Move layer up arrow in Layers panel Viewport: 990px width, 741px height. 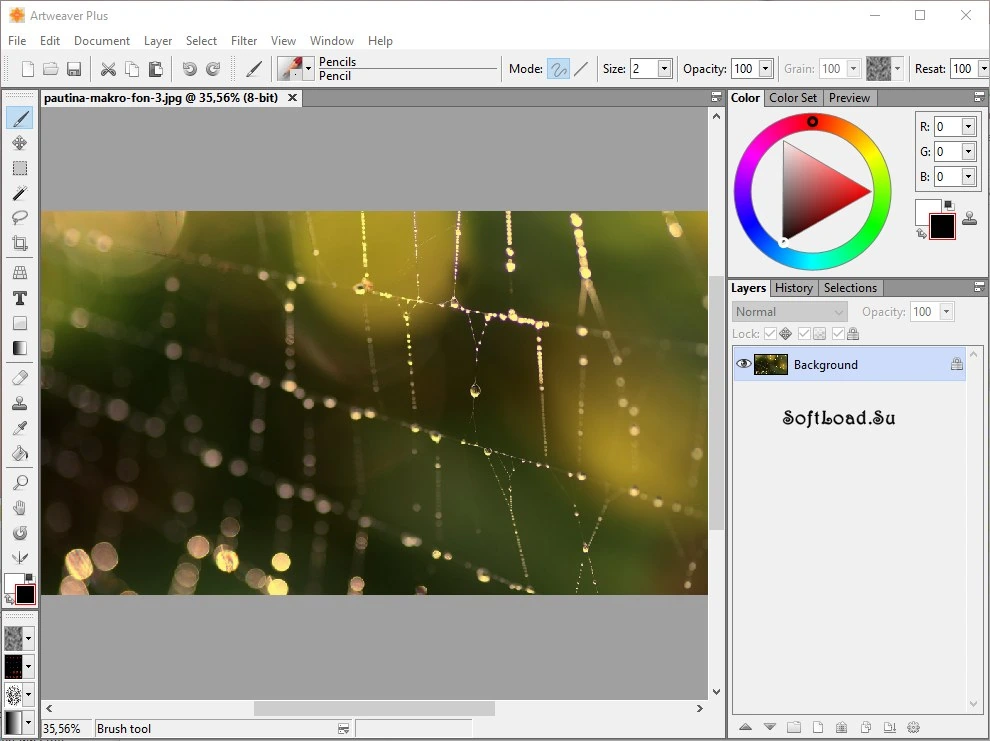745,727
